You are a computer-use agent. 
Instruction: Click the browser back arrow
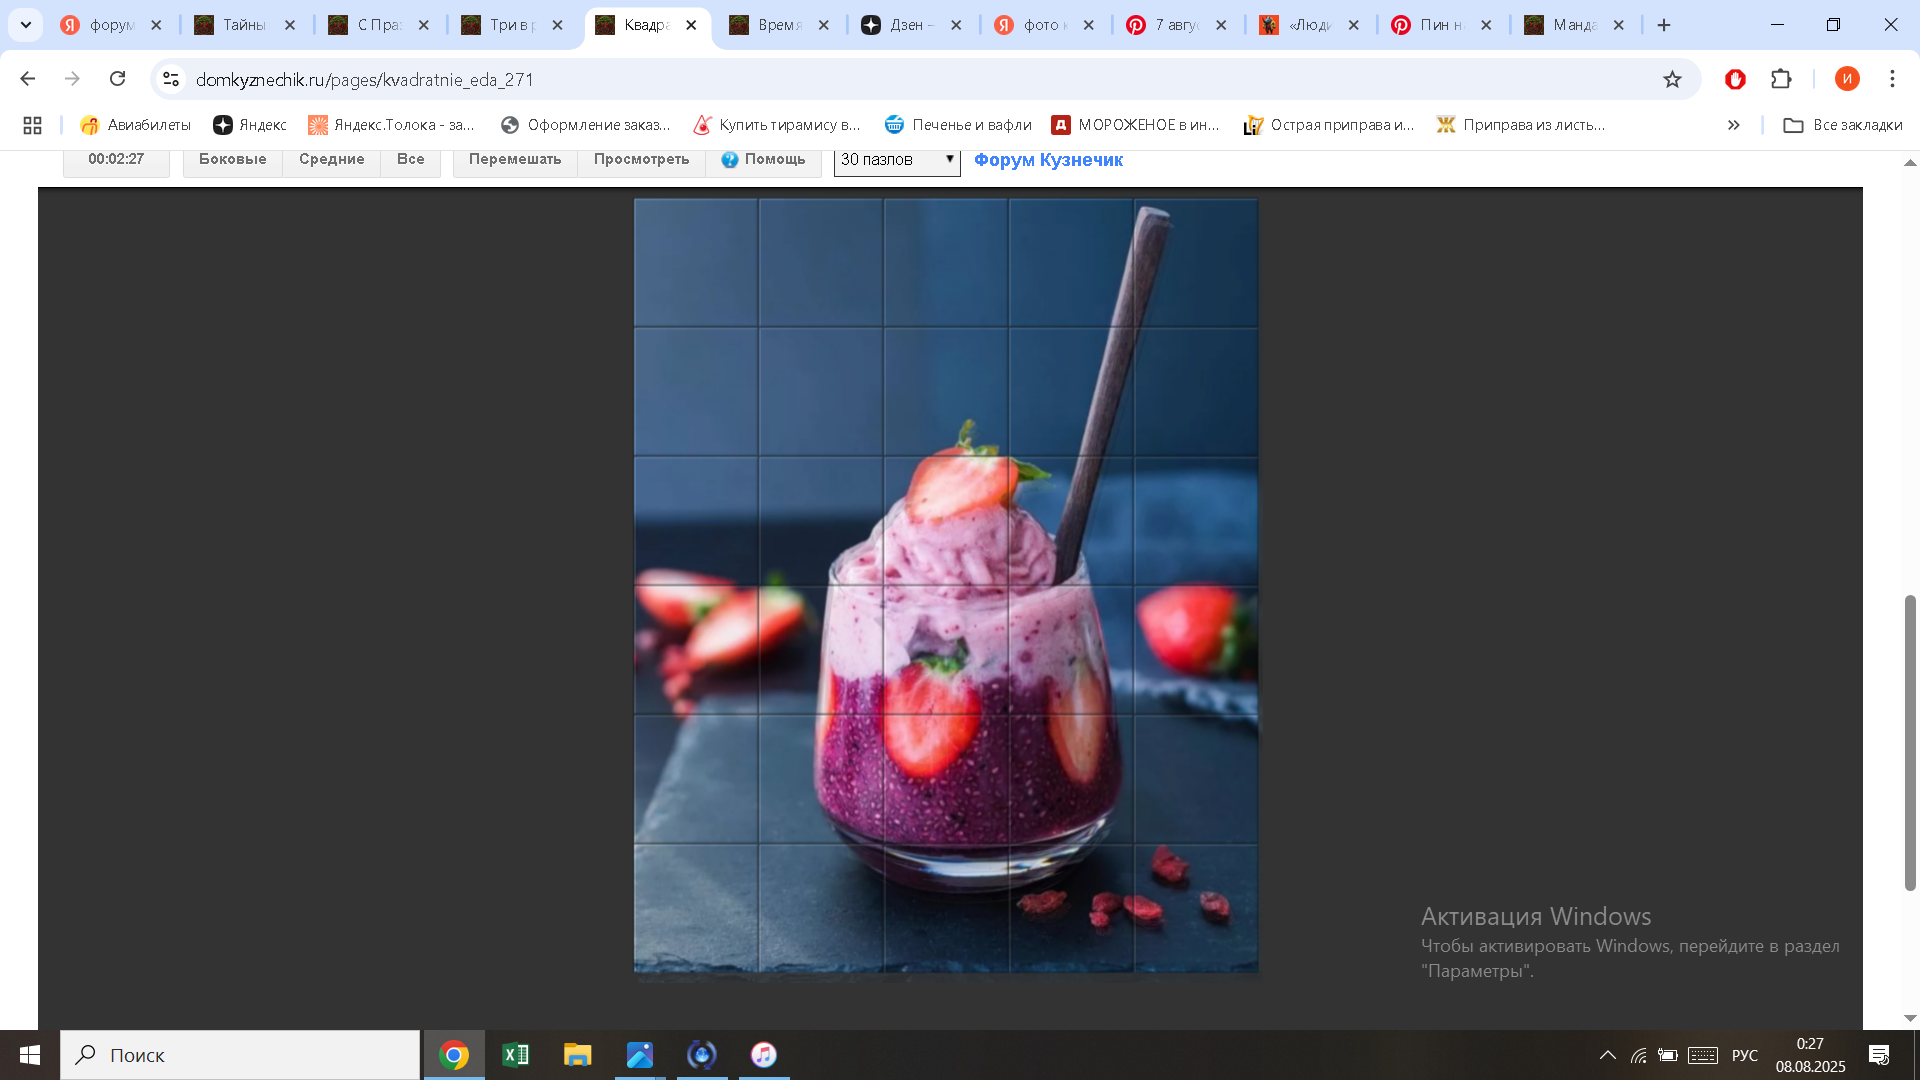coord(28,79)
